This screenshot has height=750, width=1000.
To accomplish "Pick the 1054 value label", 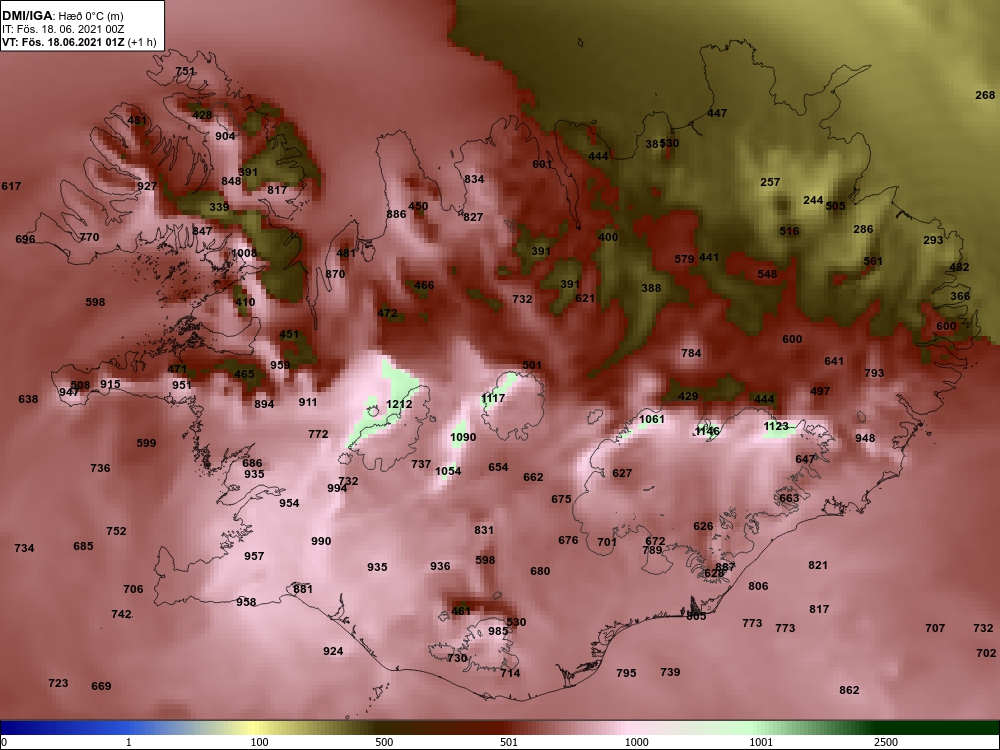I will pos(448,471).
